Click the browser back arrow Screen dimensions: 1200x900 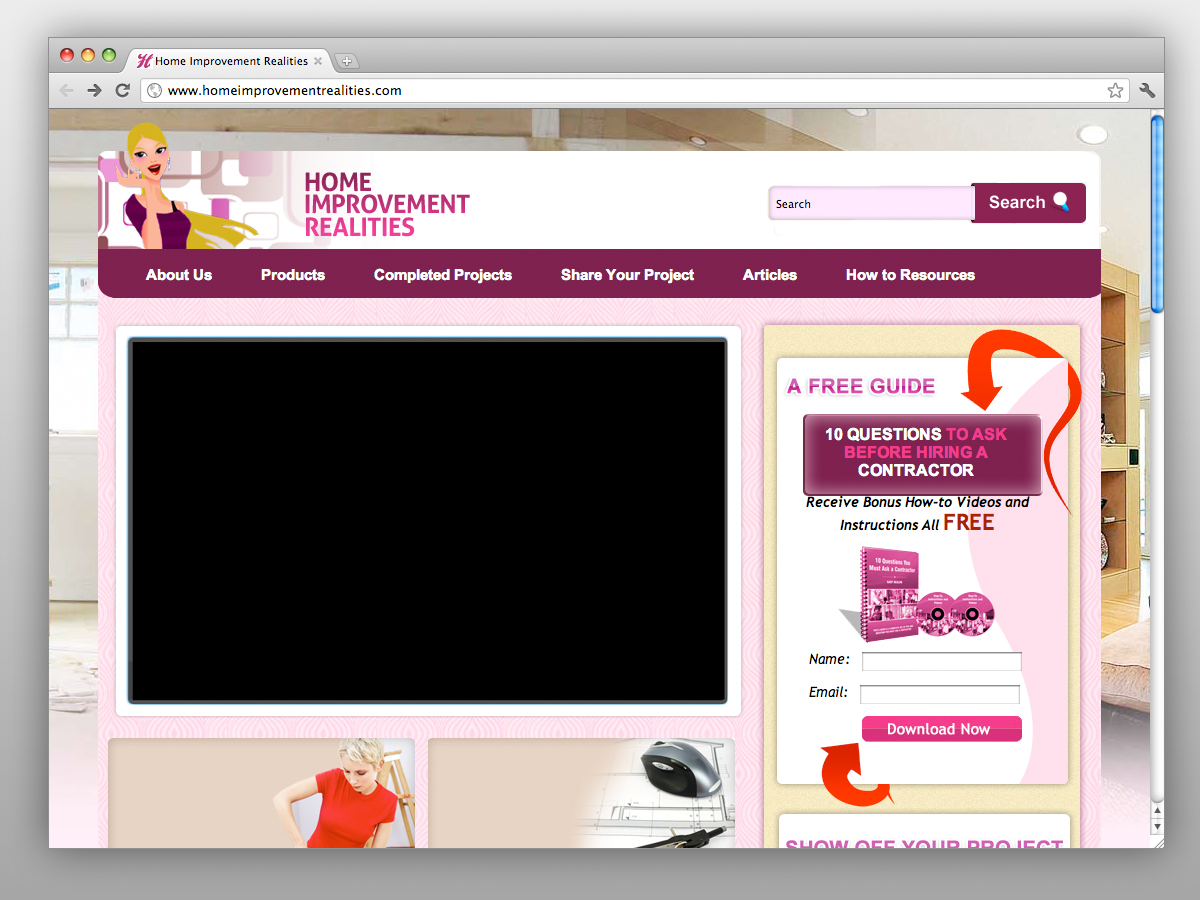[66, 90]
